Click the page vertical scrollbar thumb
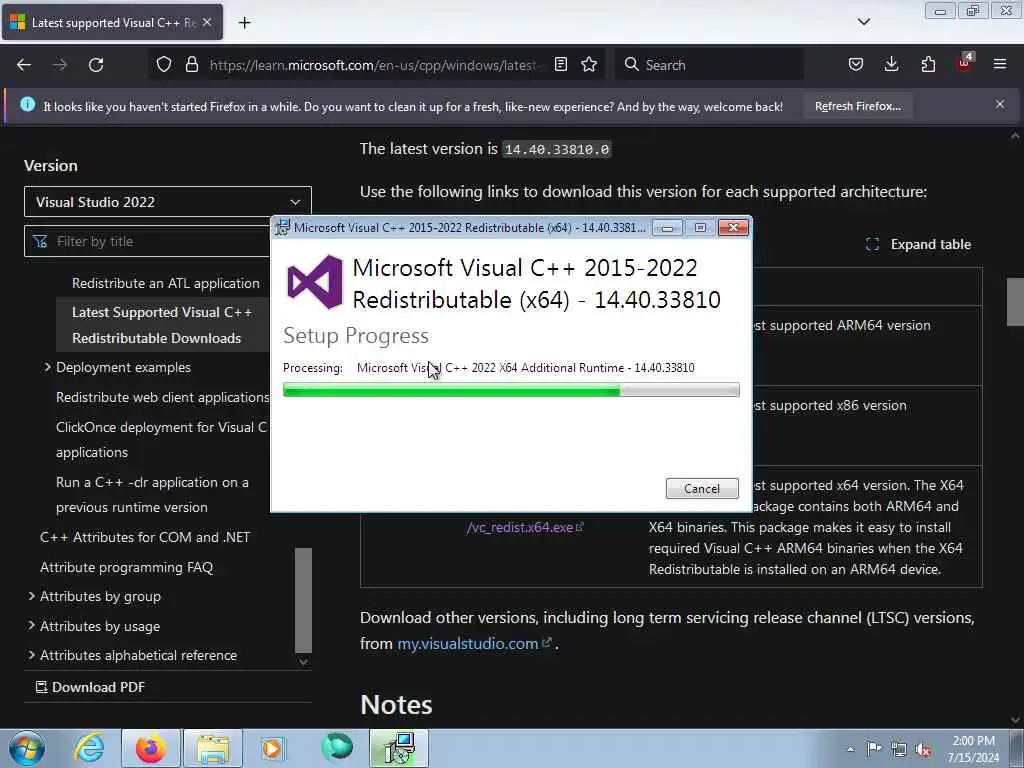1024x768 pixels. (1015, 302)
